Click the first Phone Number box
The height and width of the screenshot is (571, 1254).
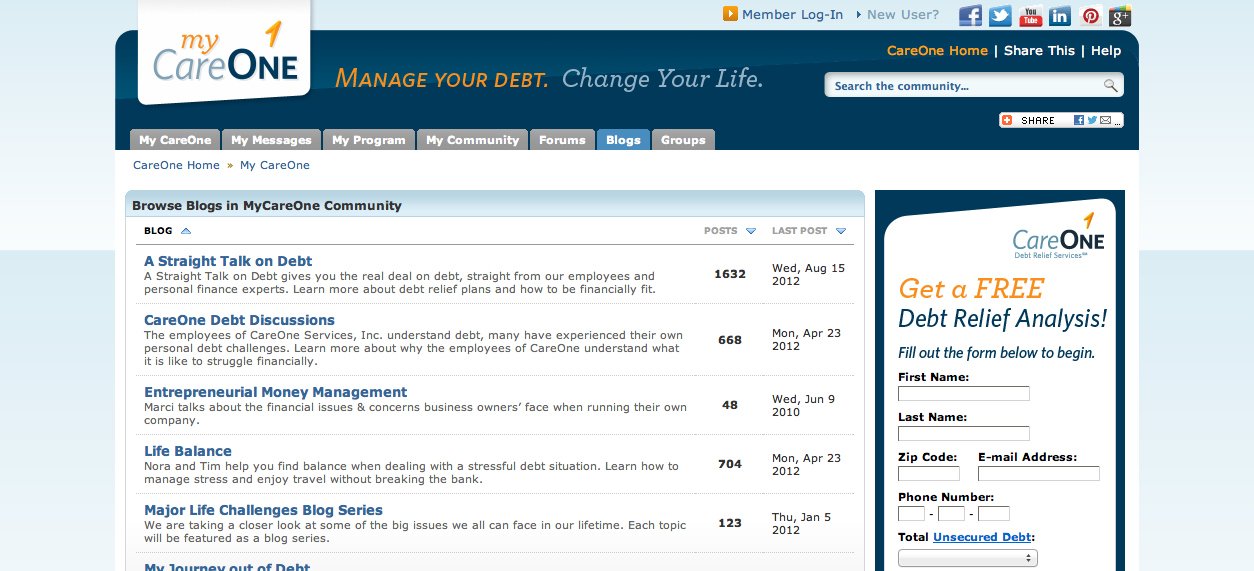click(911, 514)
